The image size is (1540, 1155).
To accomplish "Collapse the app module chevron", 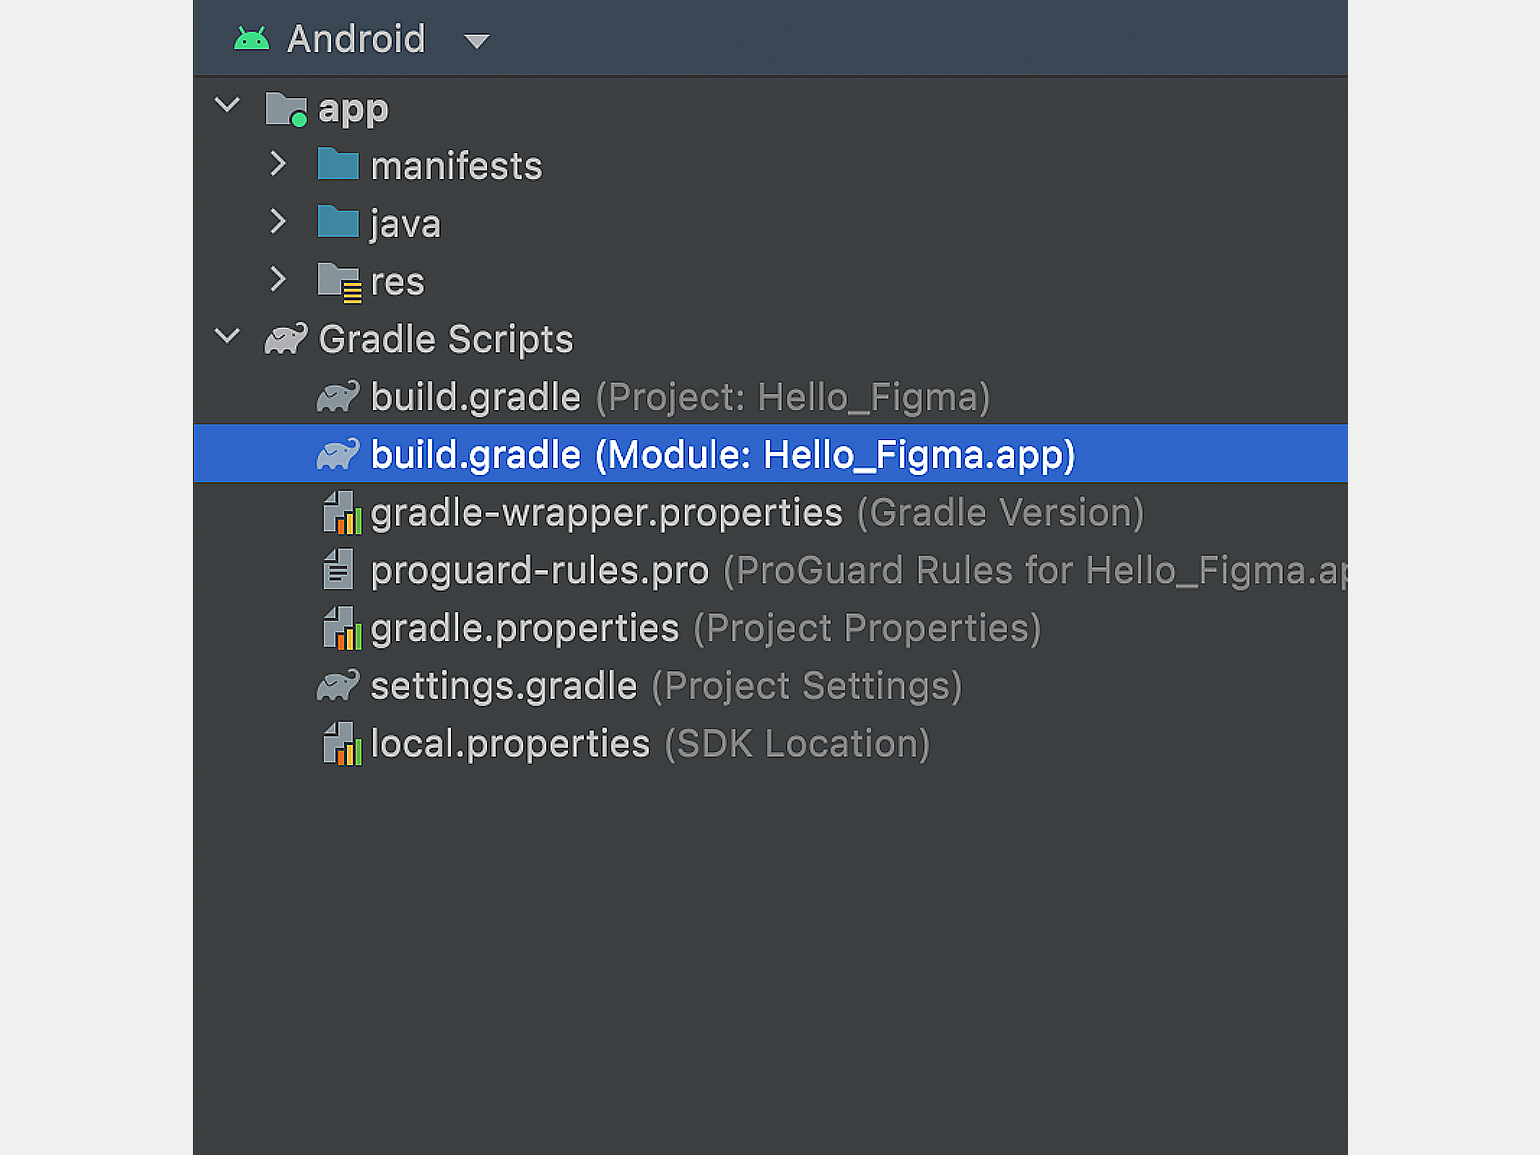I will pos(228,105).
